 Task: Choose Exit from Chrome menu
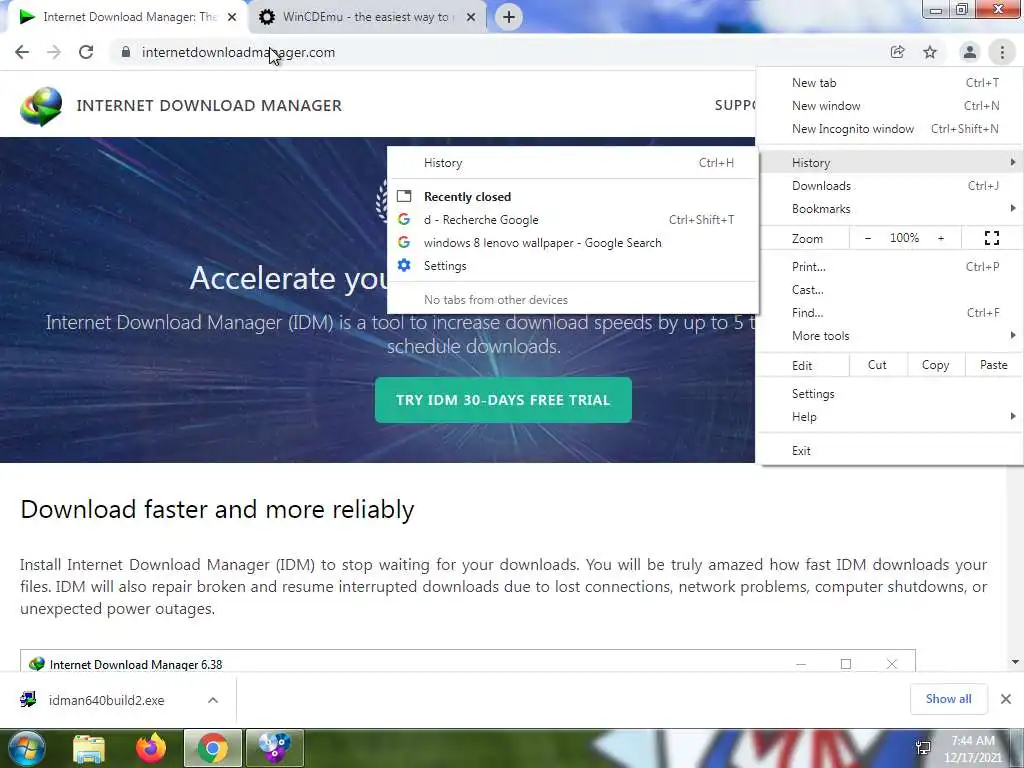(x=889, y=451)
